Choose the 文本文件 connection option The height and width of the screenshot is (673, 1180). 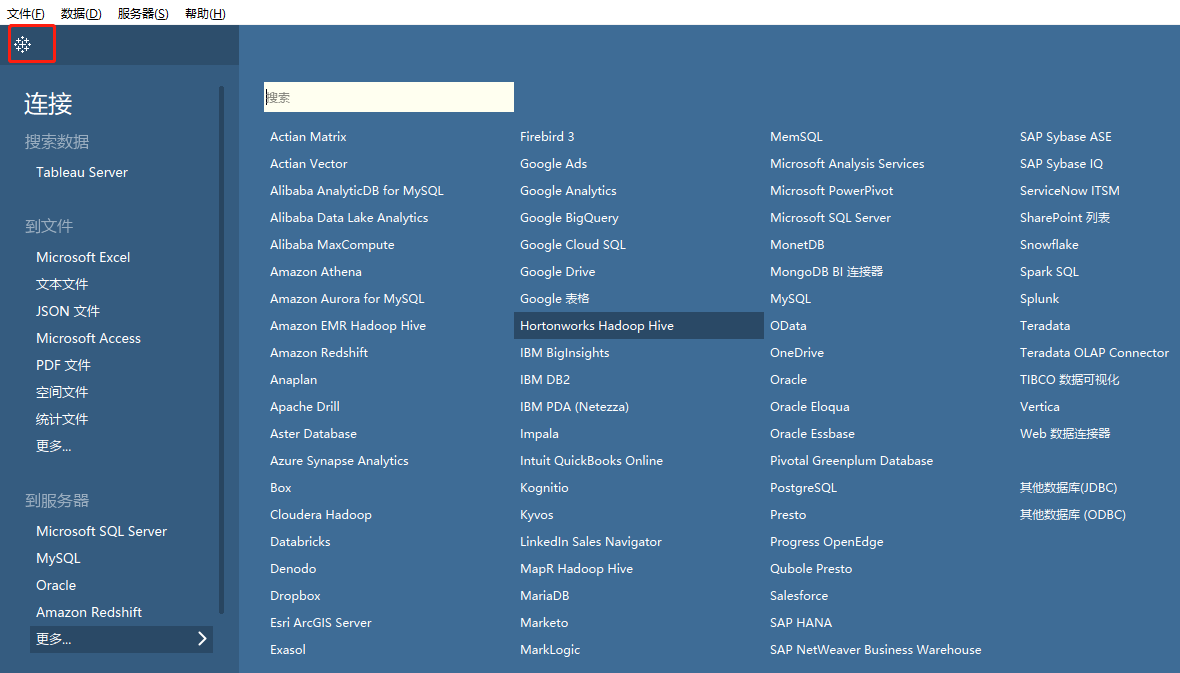(62, 285)
